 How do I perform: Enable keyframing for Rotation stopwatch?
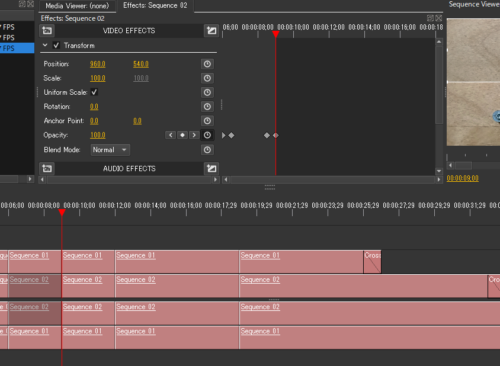[x=207, y=107]
